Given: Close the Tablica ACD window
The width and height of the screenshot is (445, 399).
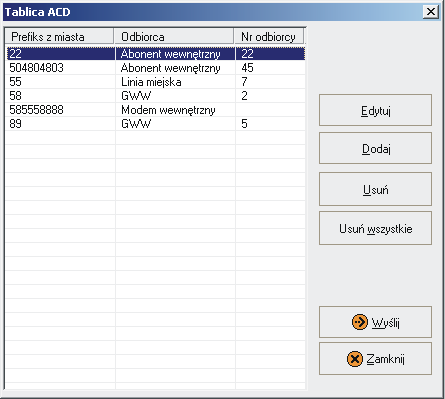Looking at the screenshot, I should point(431,12).
